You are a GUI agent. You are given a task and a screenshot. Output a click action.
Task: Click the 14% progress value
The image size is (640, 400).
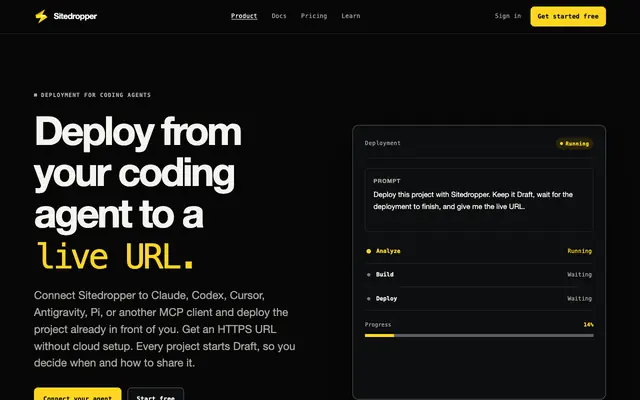[x=588, y=325]
